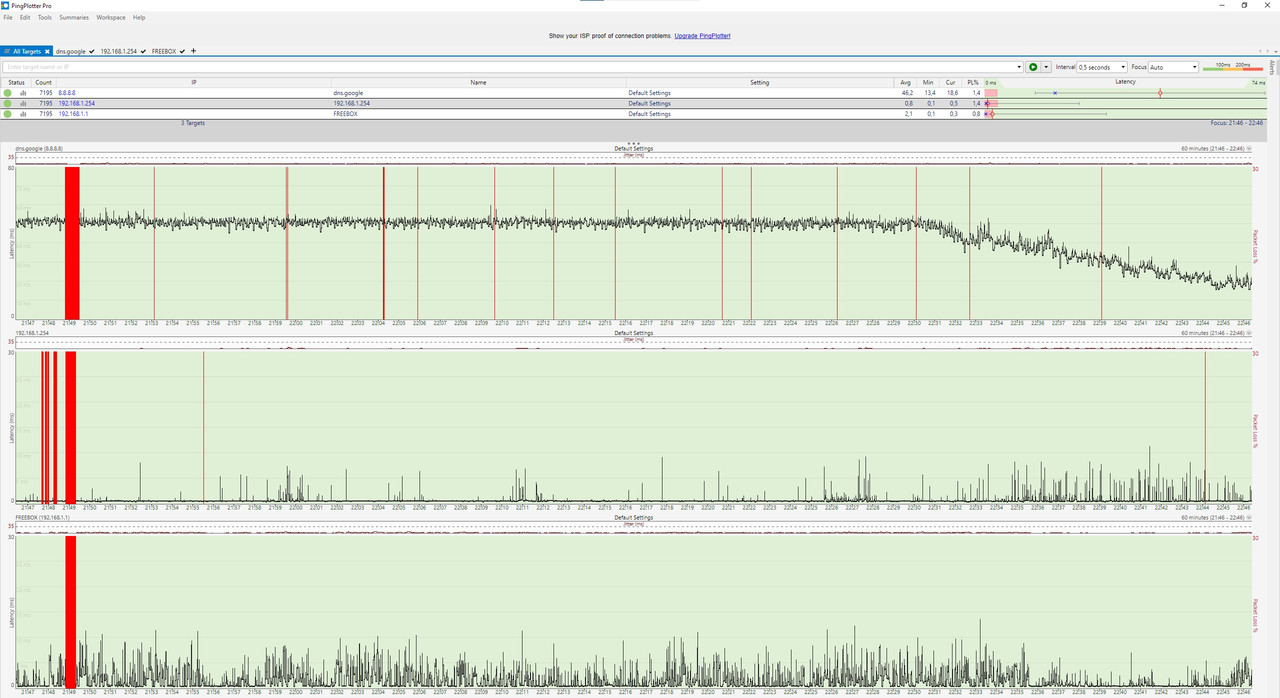Sort by the Status column header
This screenshot has height=698, width=1280.
16,82
